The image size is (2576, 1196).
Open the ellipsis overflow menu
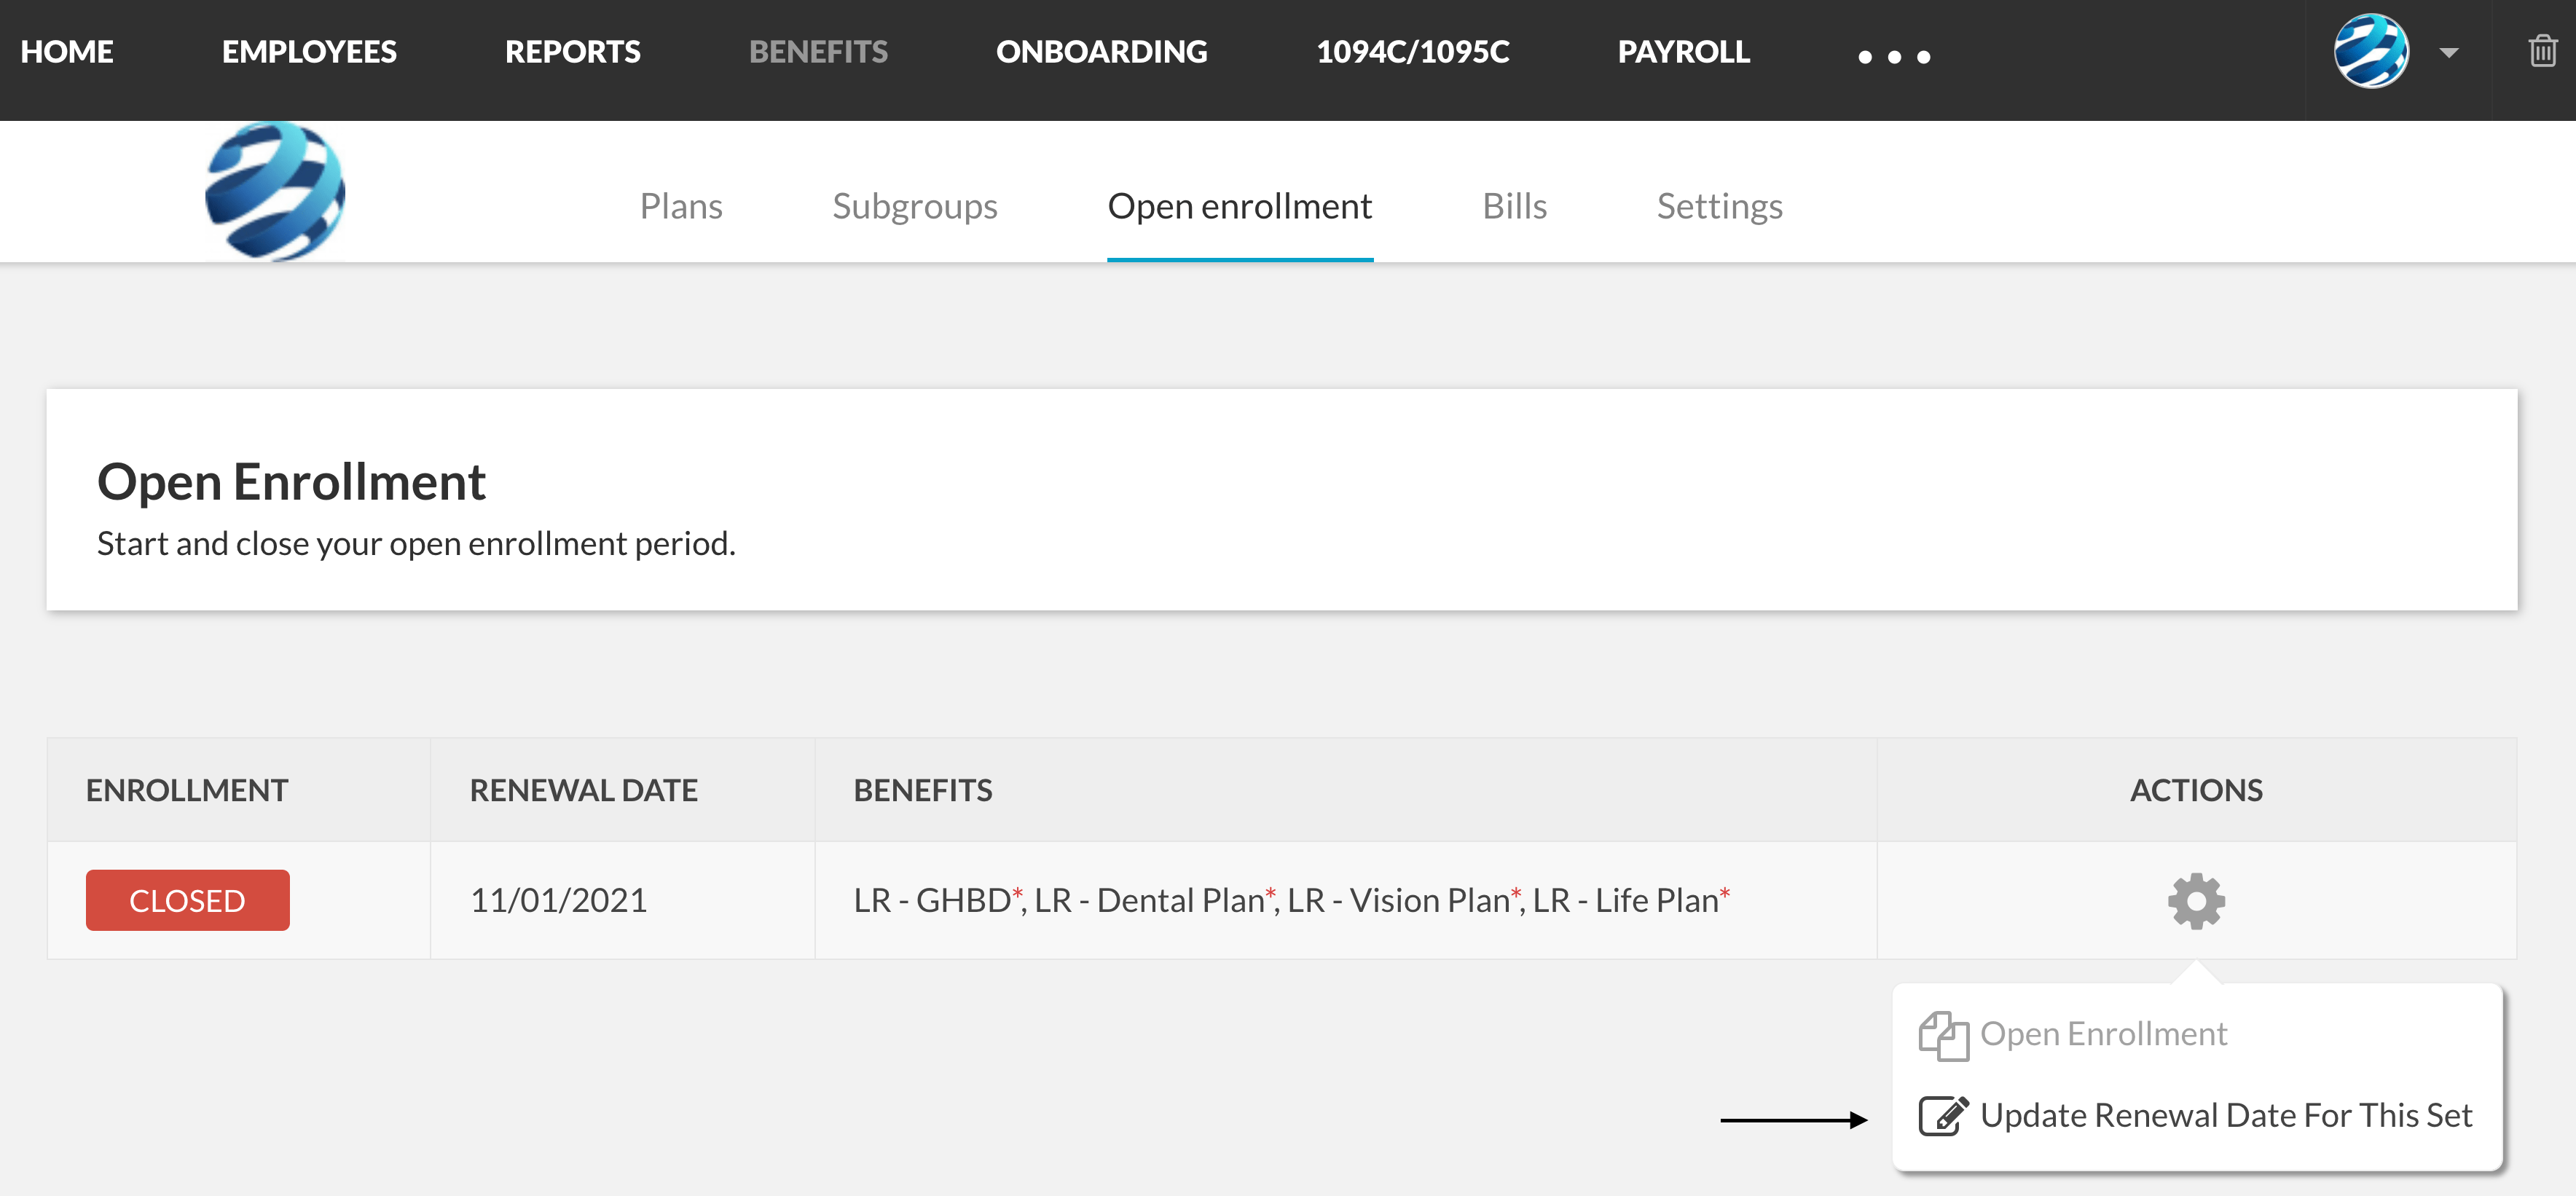point(1893,58)
